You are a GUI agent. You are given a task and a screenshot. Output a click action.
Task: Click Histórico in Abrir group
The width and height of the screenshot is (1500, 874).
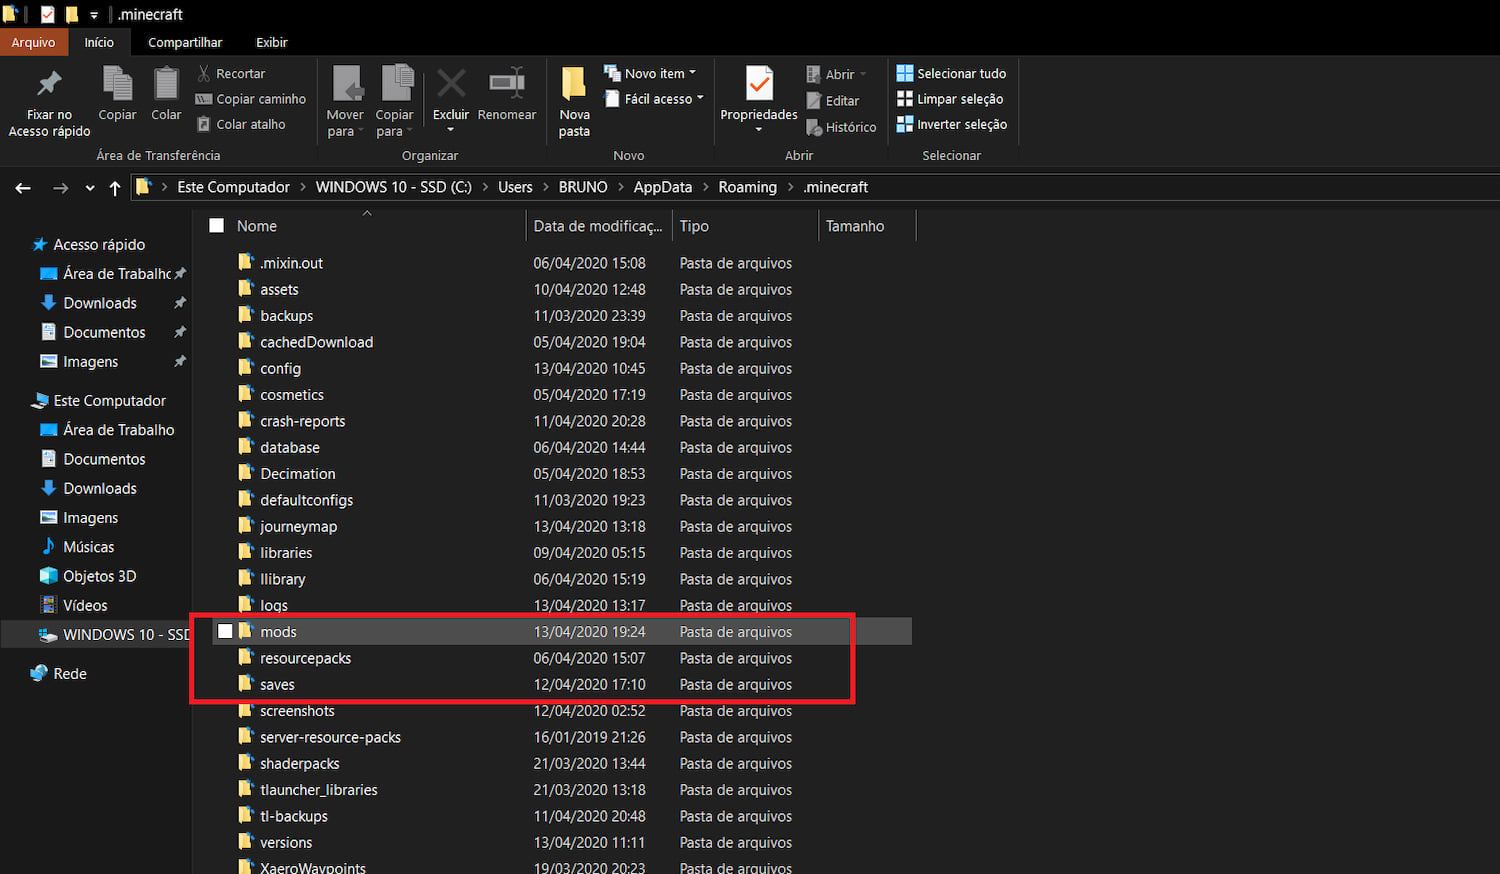[841, 127]
